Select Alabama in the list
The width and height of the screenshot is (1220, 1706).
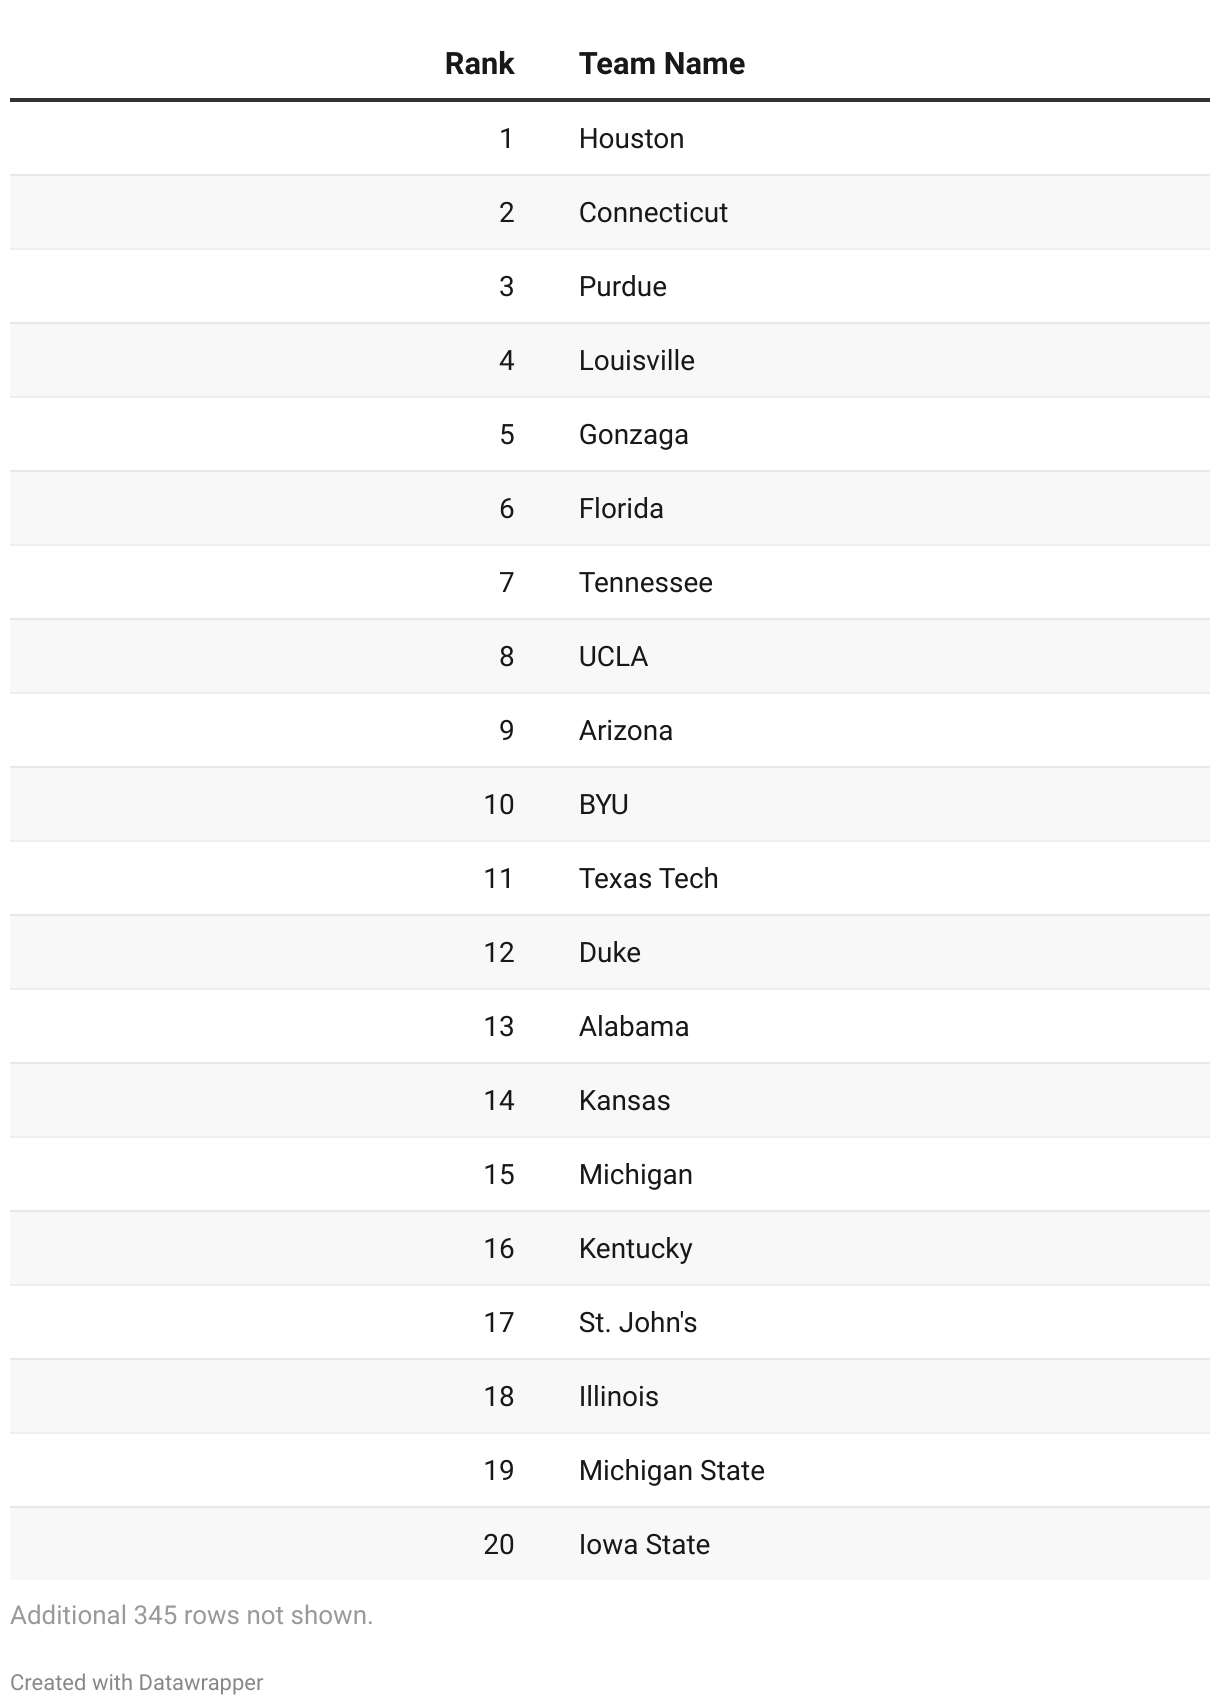(x=633, y=1026)
